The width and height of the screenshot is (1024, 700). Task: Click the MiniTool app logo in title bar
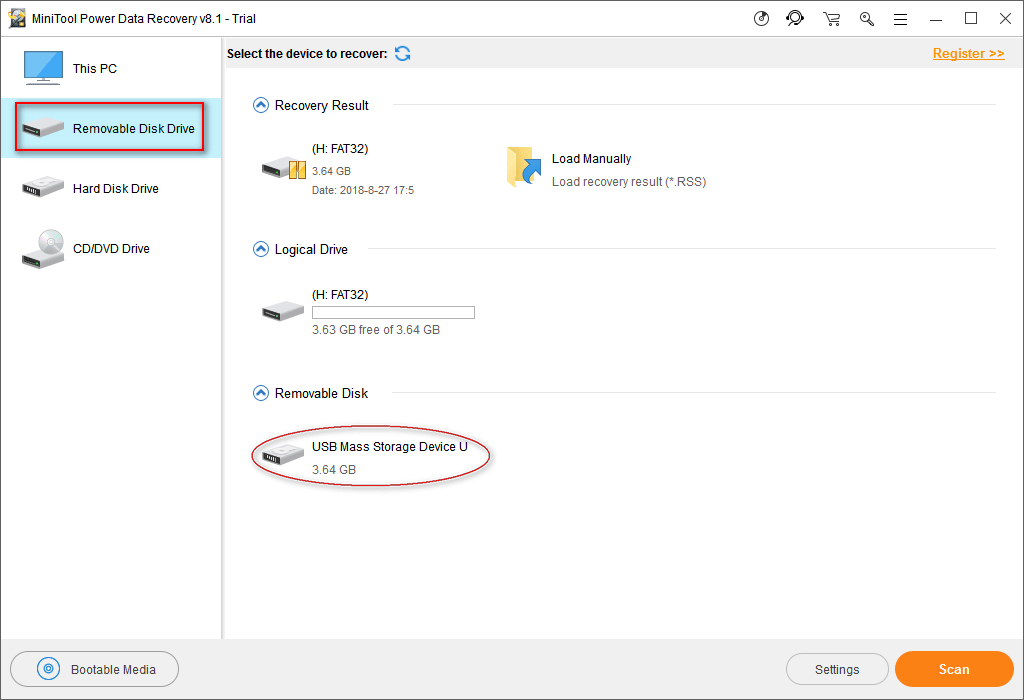(x=17, y=18)
